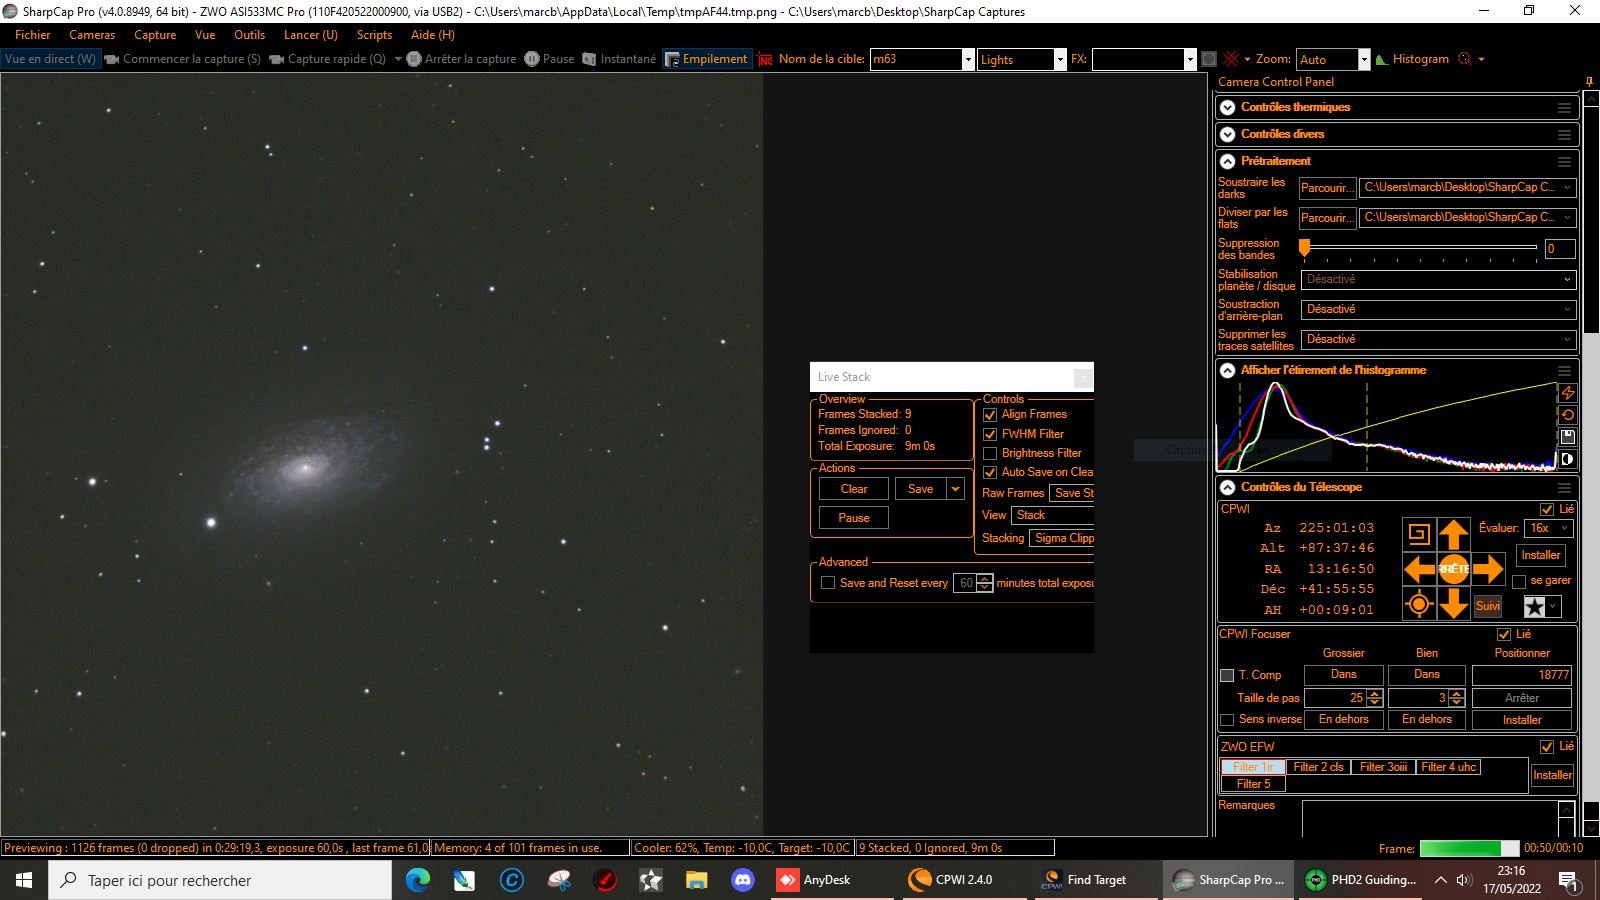Move telescope left with the left arrow
The height and width of the screenshot is (900, 1600).
1419,569
